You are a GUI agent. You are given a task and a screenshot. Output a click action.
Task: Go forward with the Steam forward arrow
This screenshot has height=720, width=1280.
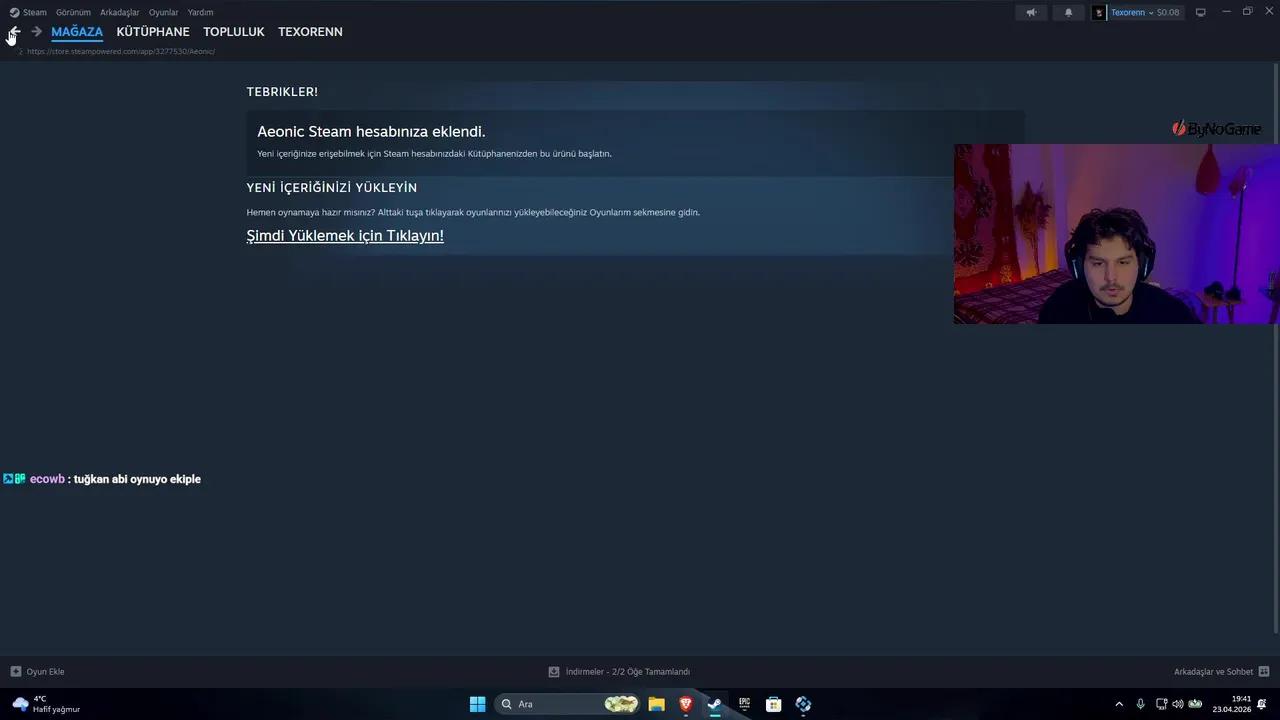[x=36, y=32]
